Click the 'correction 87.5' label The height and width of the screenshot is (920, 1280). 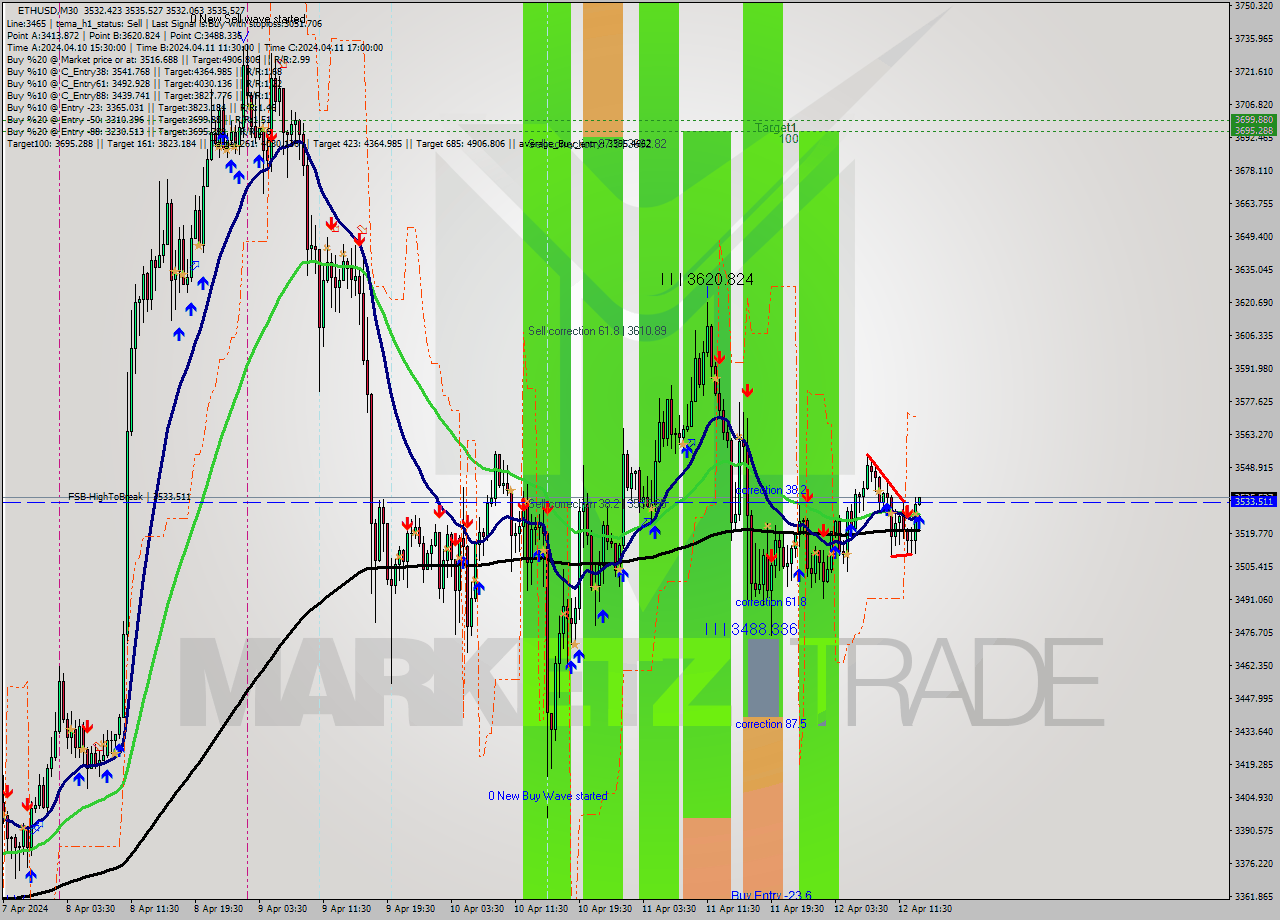[x=770, y=724]
